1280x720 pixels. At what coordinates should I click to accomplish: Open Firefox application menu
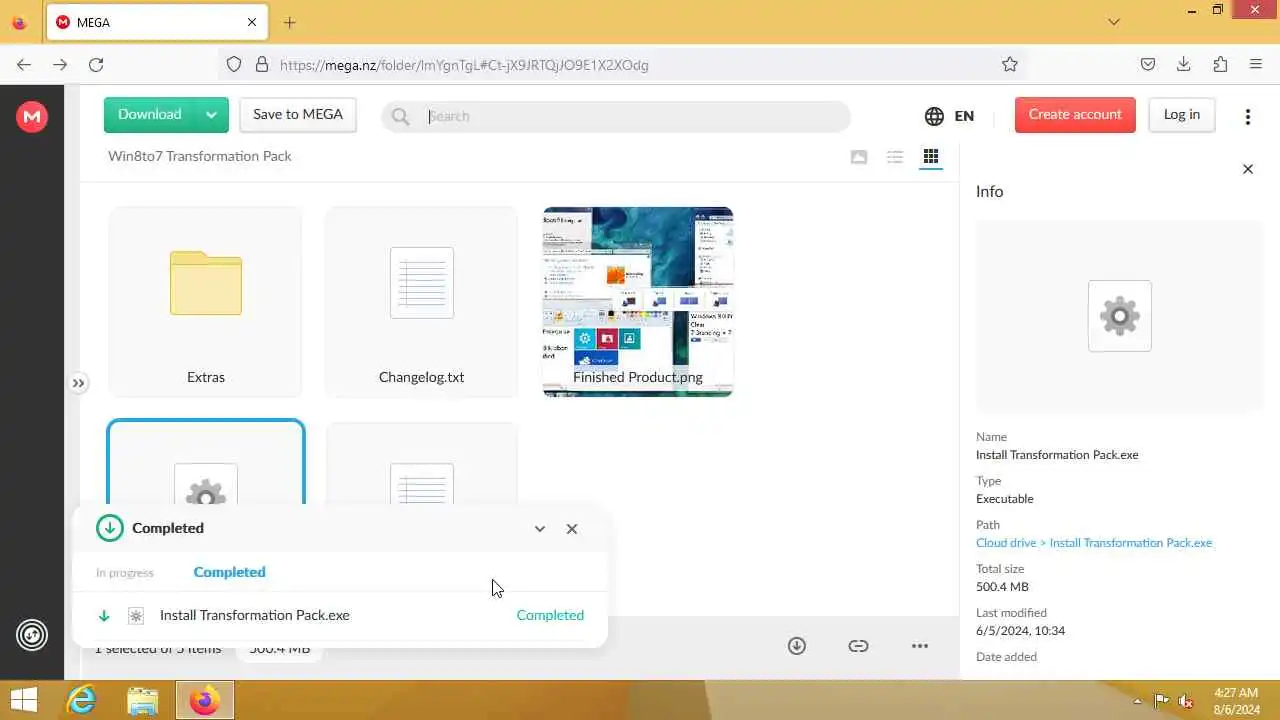[1256, 64]
